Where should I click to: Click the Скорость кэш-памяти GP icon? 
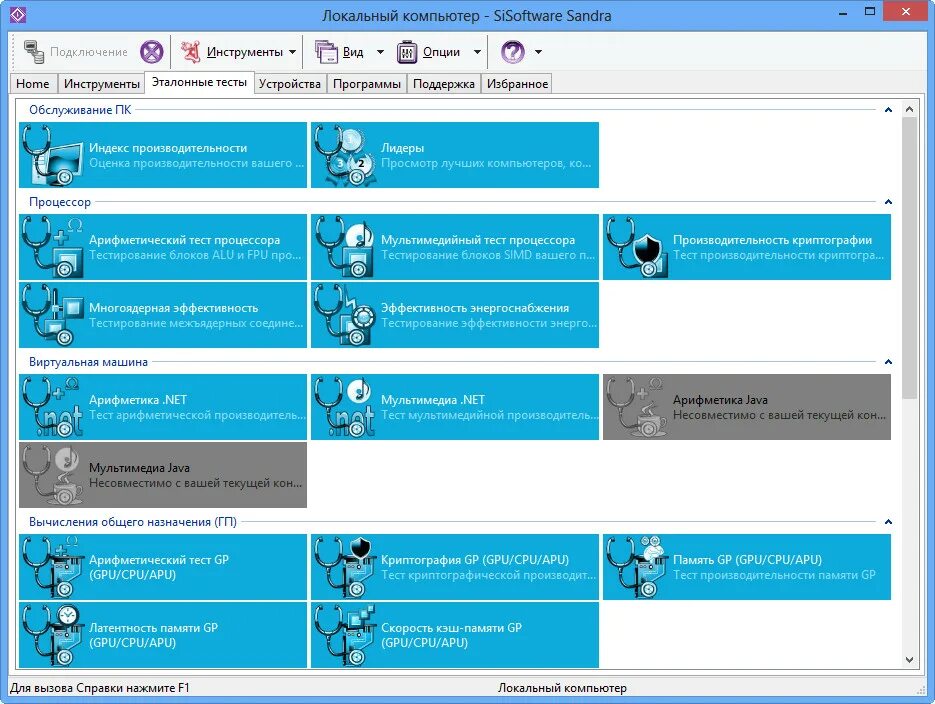click(x=345, y=635)
